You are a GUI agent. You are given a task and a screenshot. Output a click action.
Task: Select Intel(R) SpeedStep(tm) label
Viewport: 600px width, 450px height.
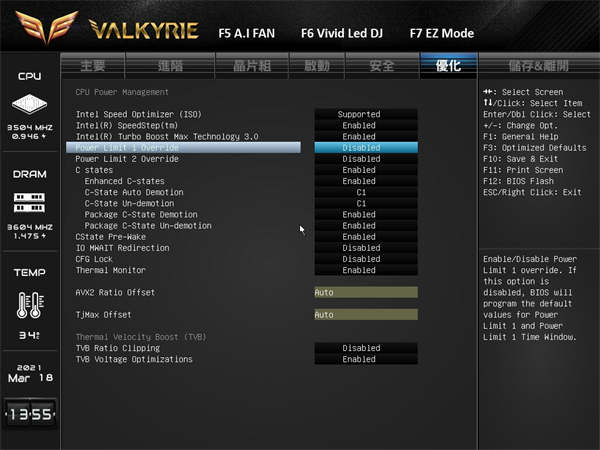(x=127, y=125)
